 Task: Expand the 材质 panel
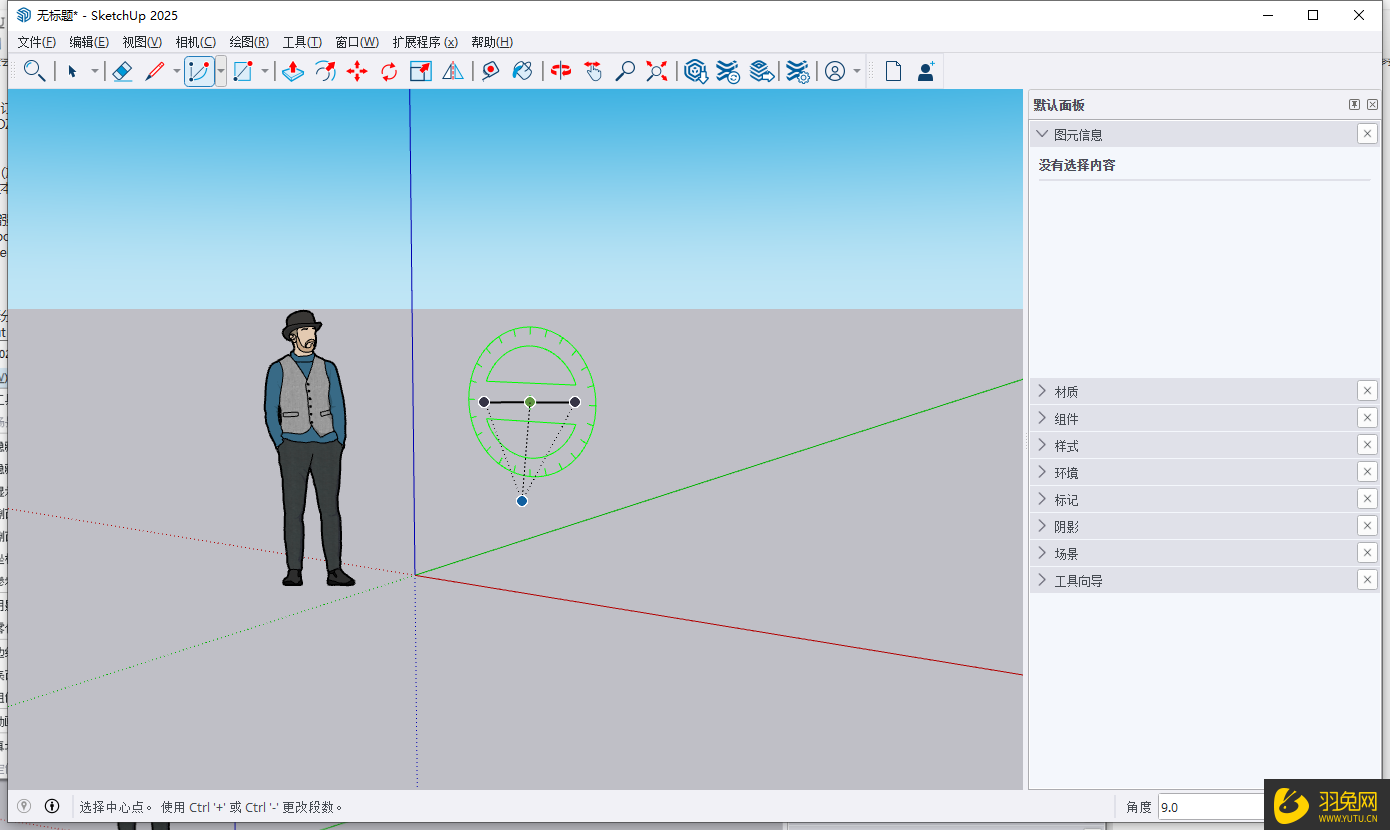[1042, 391]
